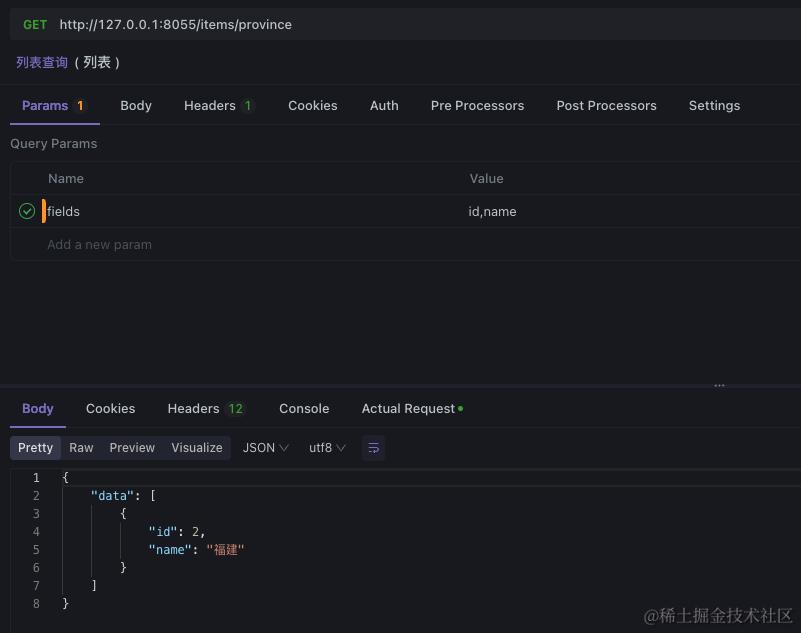
Task: Open the JSON format dropdown
Action: [x=265, y=448]
